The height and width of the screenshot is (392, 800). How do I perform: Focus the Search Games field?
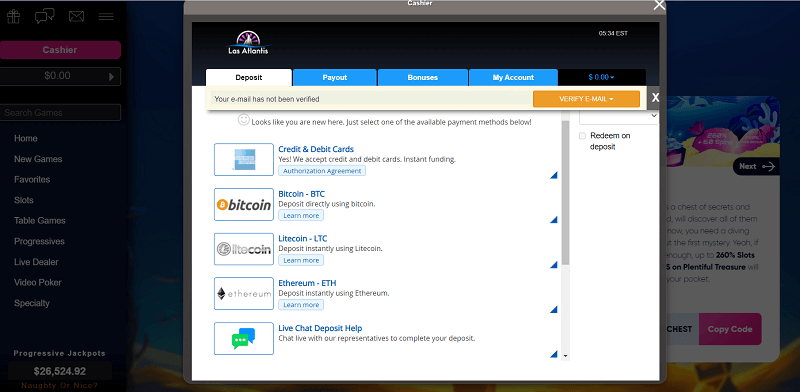click(60, 113)
